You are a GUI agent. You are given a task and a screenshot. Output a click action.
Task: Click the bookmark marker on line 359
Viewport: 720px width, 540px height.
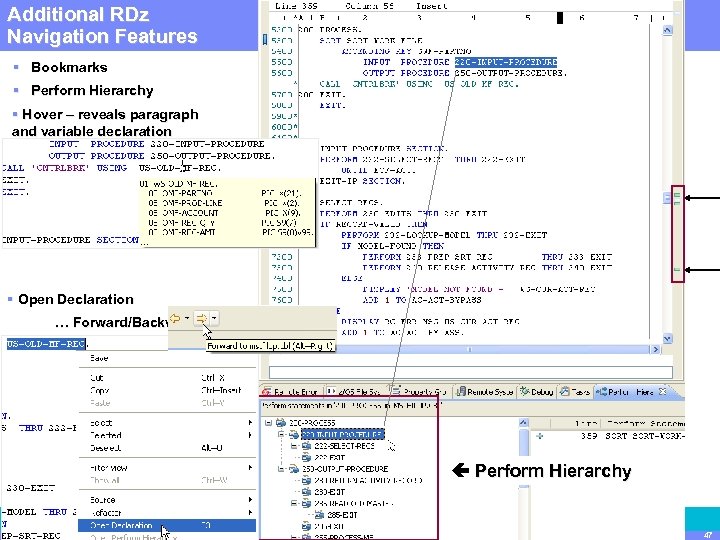tap(265, 40)
